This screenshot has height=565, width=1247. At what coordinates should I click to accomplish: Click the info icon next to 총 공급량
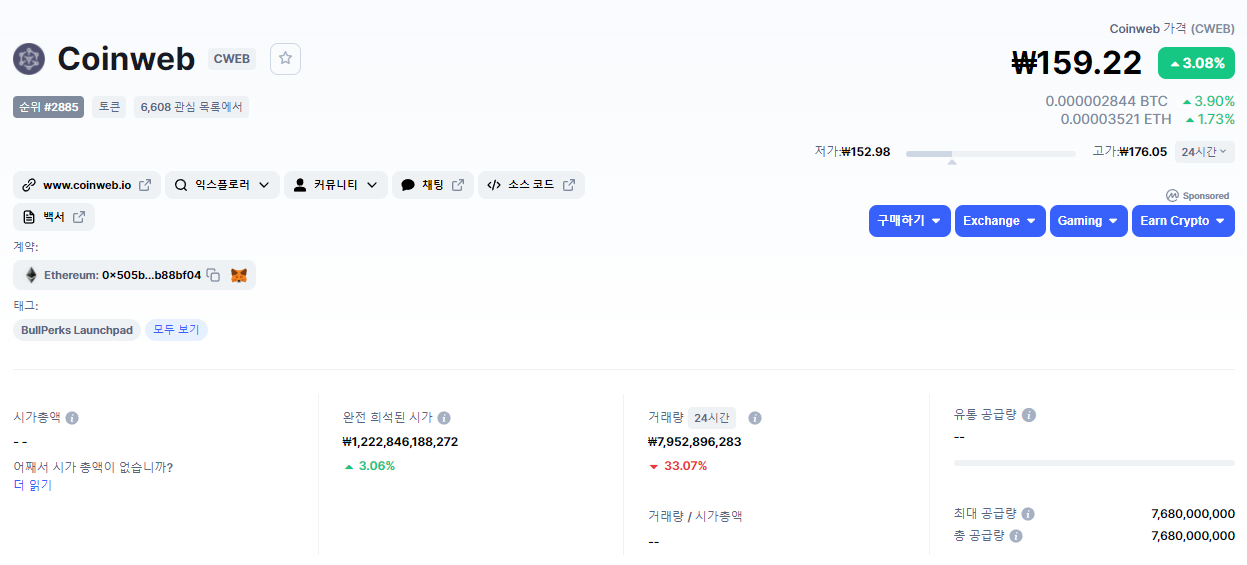(x=1016, y=536)
